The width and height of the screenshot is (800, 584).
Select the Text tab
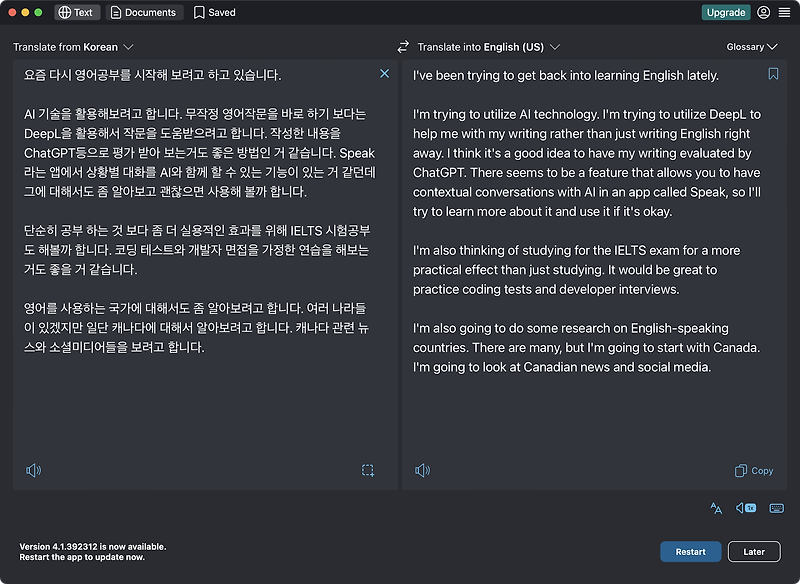77,12
